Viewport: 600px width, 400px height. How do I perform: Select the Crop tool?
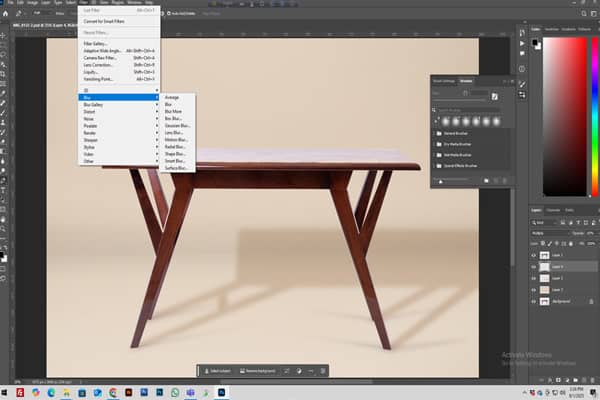(x=3, y=74)
